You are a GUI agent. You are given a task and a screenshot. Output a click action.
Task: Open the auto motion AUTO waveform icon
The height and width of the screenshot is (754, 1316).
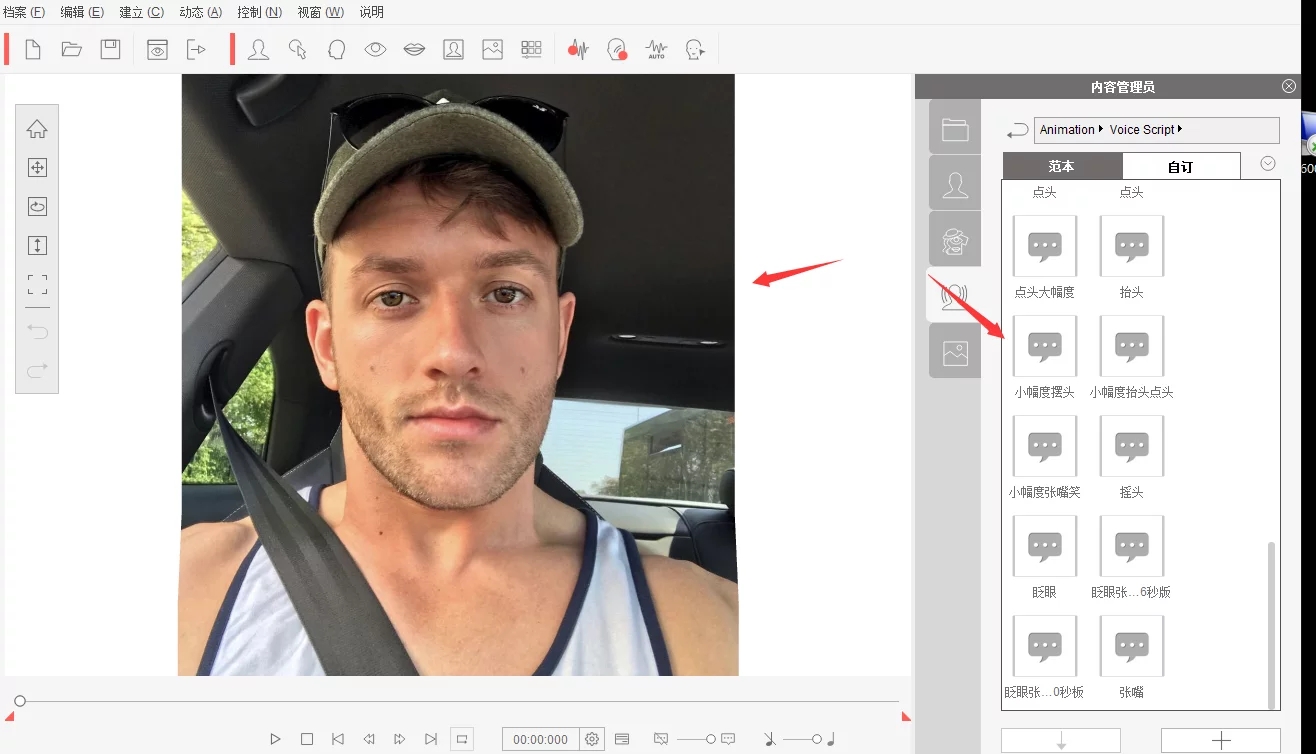pyautogui.click(x=656, y=49)
